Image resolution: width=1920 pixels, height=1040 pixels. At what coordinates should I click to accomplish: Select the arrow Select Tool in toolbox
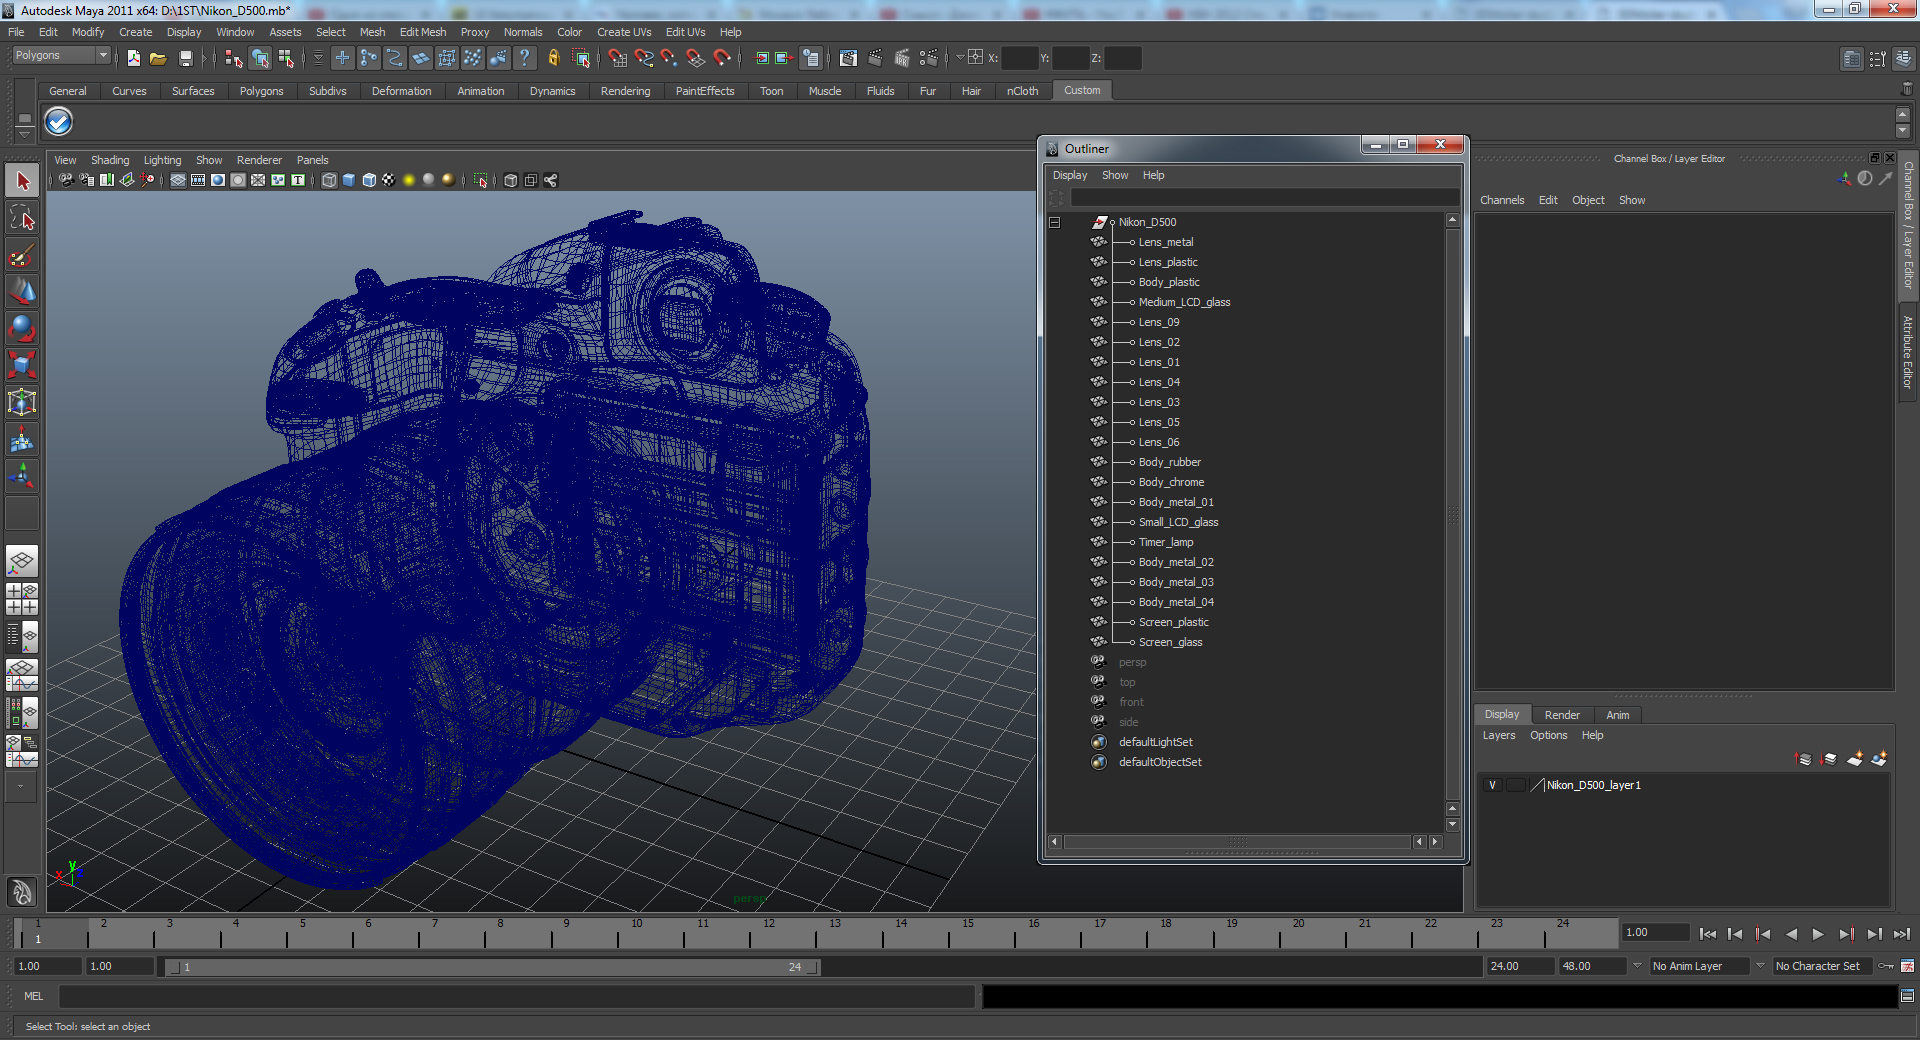[22, 181]
